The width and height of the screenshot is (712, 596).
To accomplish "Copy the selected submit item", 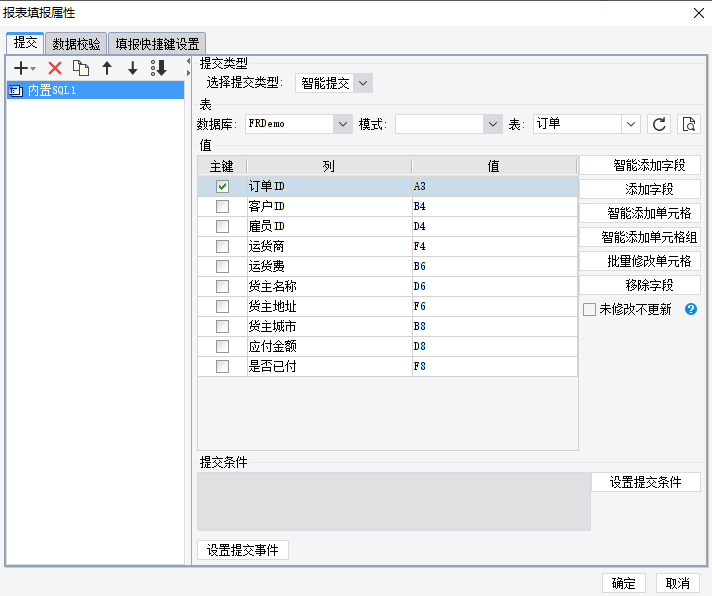I will click(x=81, y=68).
